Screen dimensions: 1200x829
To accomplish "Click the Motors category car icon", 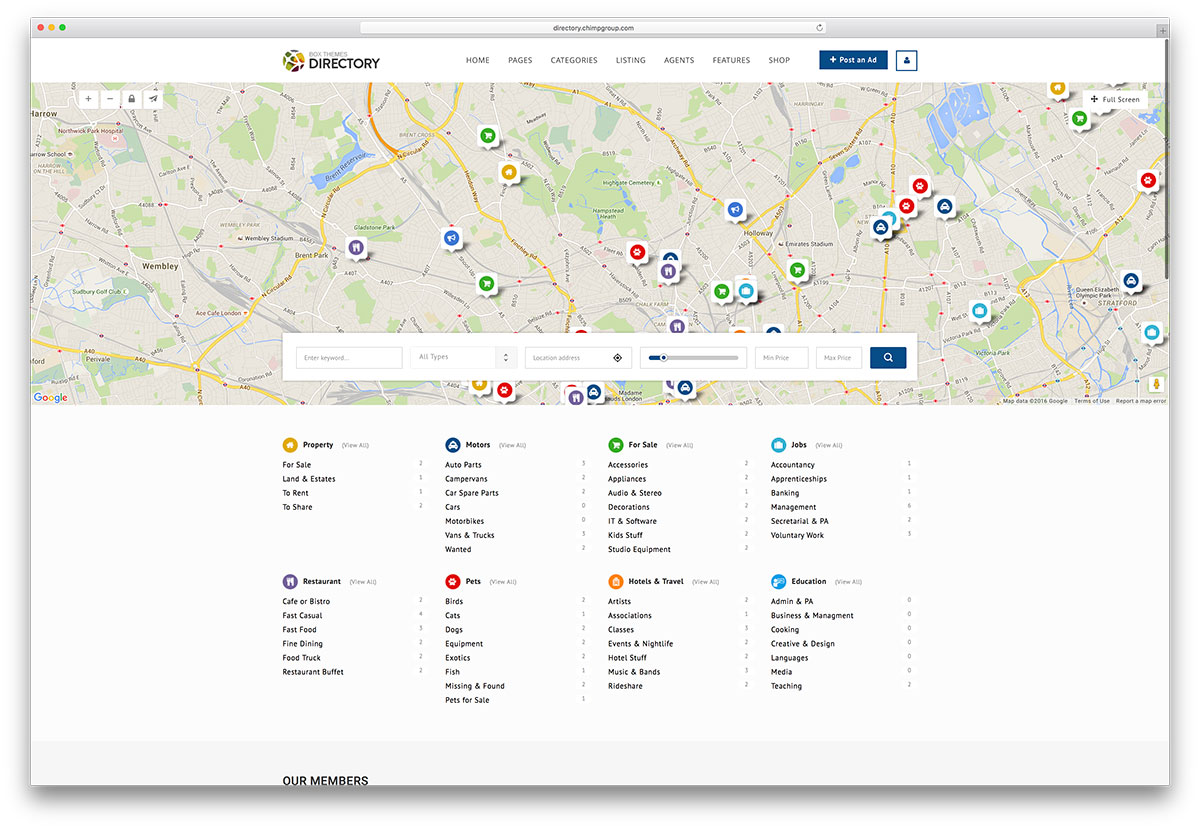I will coord(453,445).
